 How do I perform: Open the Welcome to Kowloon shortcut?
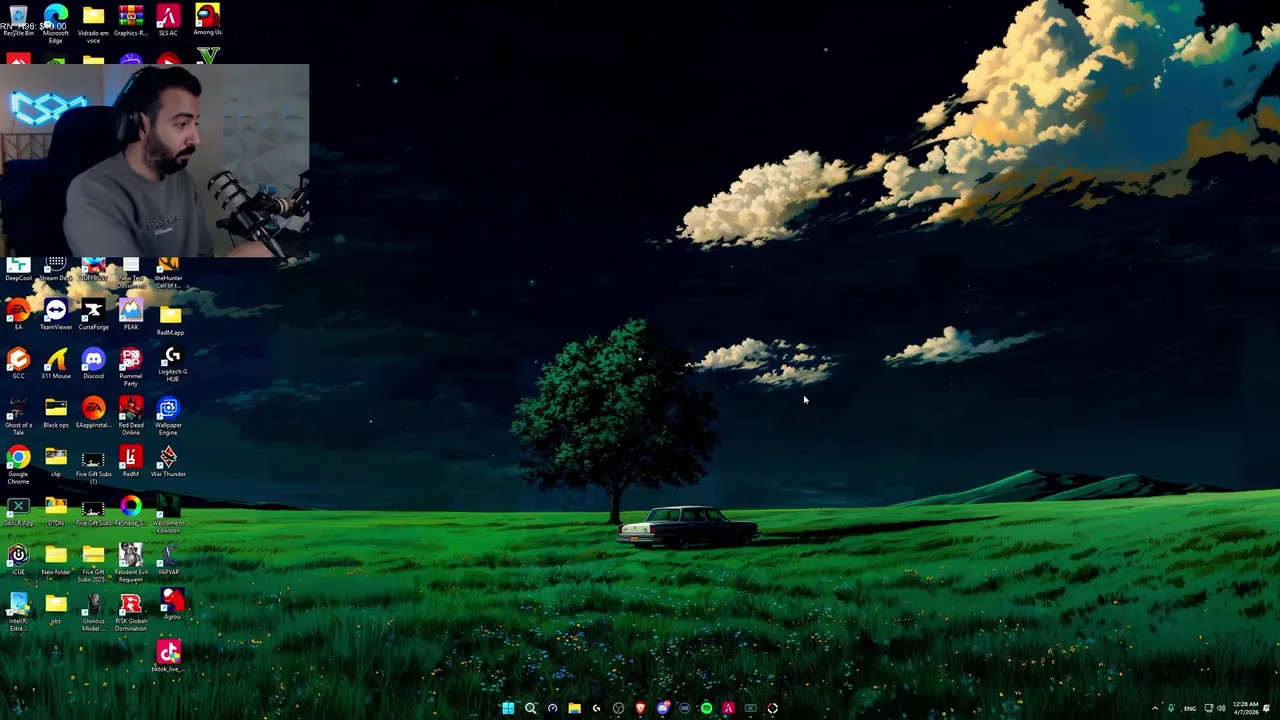[168, 515]
